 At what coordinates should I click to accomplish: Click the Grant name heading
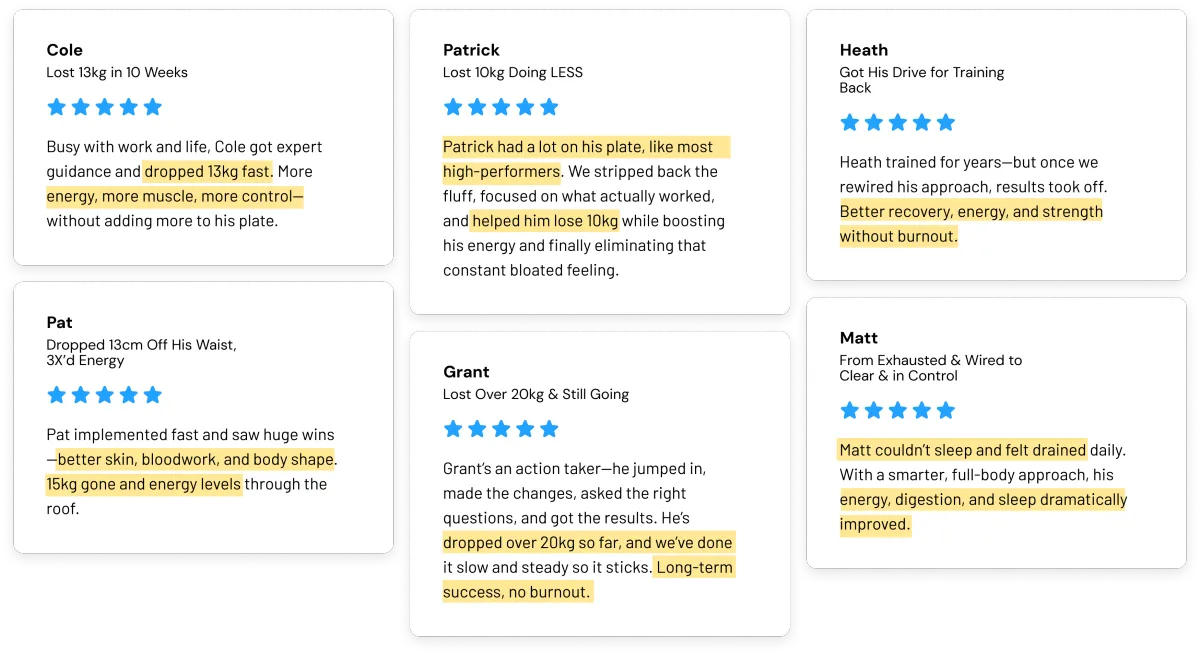pos(466,372)
